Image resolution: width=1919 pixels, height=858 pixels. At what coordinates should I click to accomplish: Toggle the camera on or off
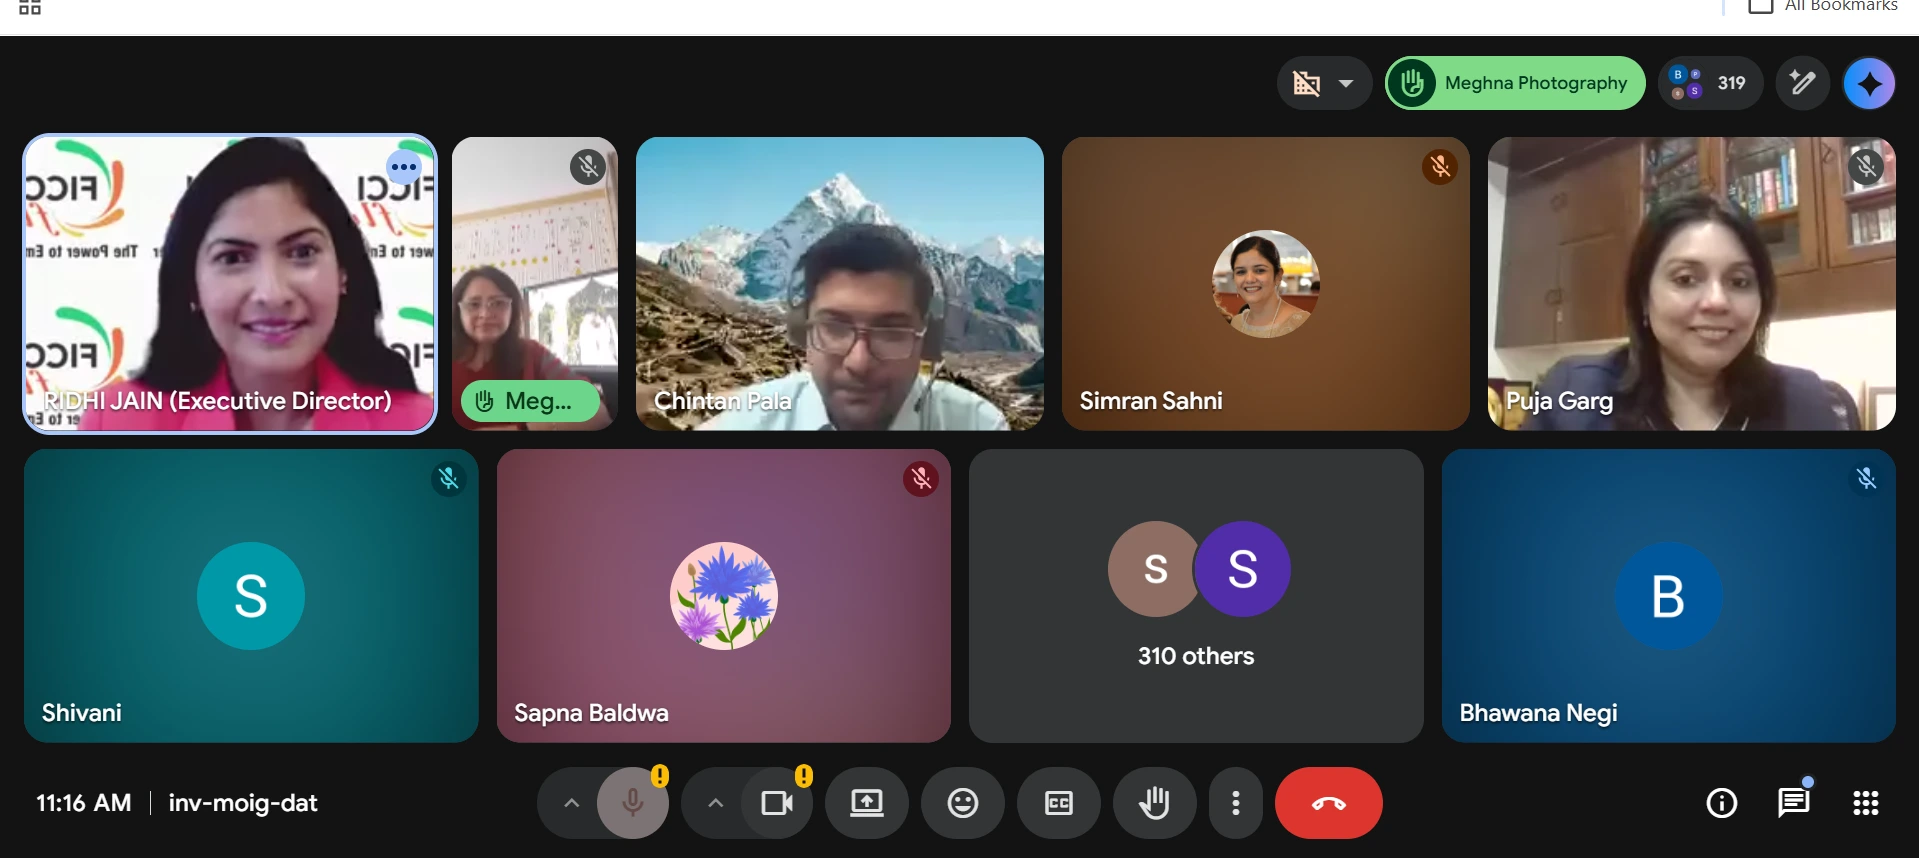pyautogui.click(x=777, y=803)
